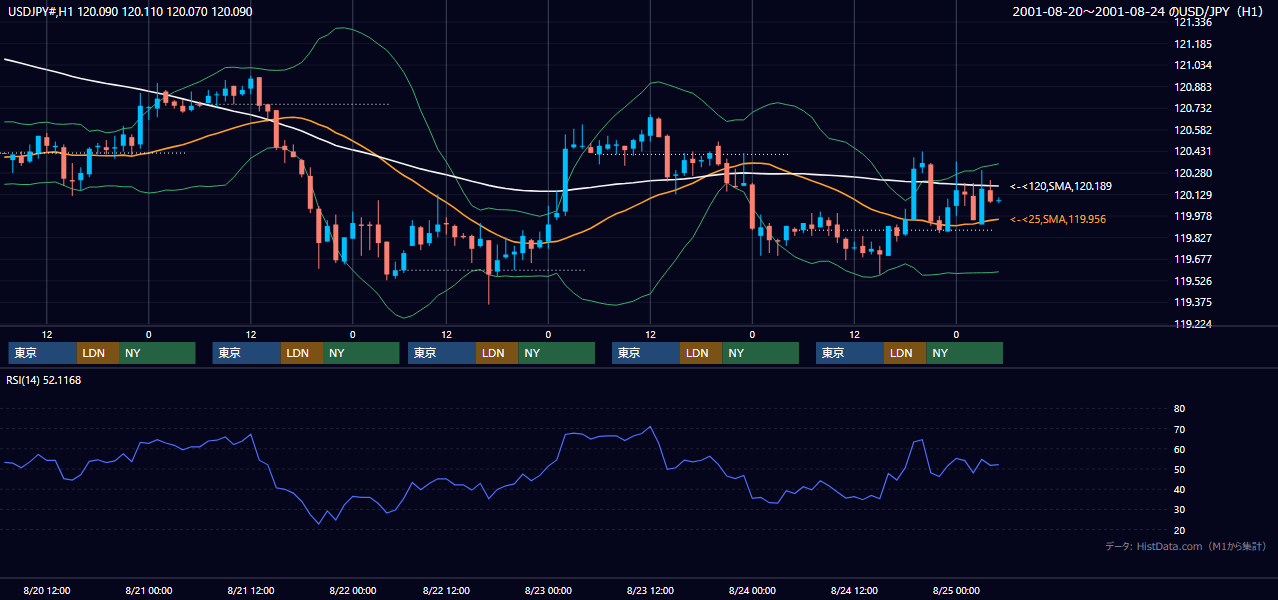This screenshot has height=600, width=1278.
Task: Click the 8/22 12:00 time axis label
Action: pyautogui.click(x=447, y=590)
